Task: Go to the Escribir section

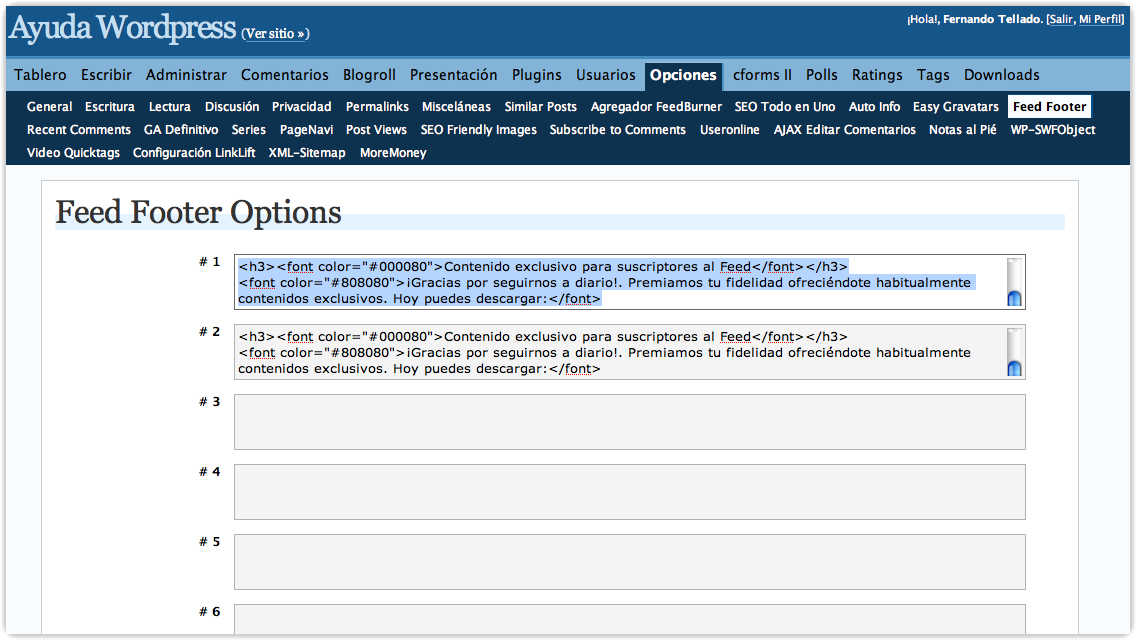Action: (x=106, y=75)
